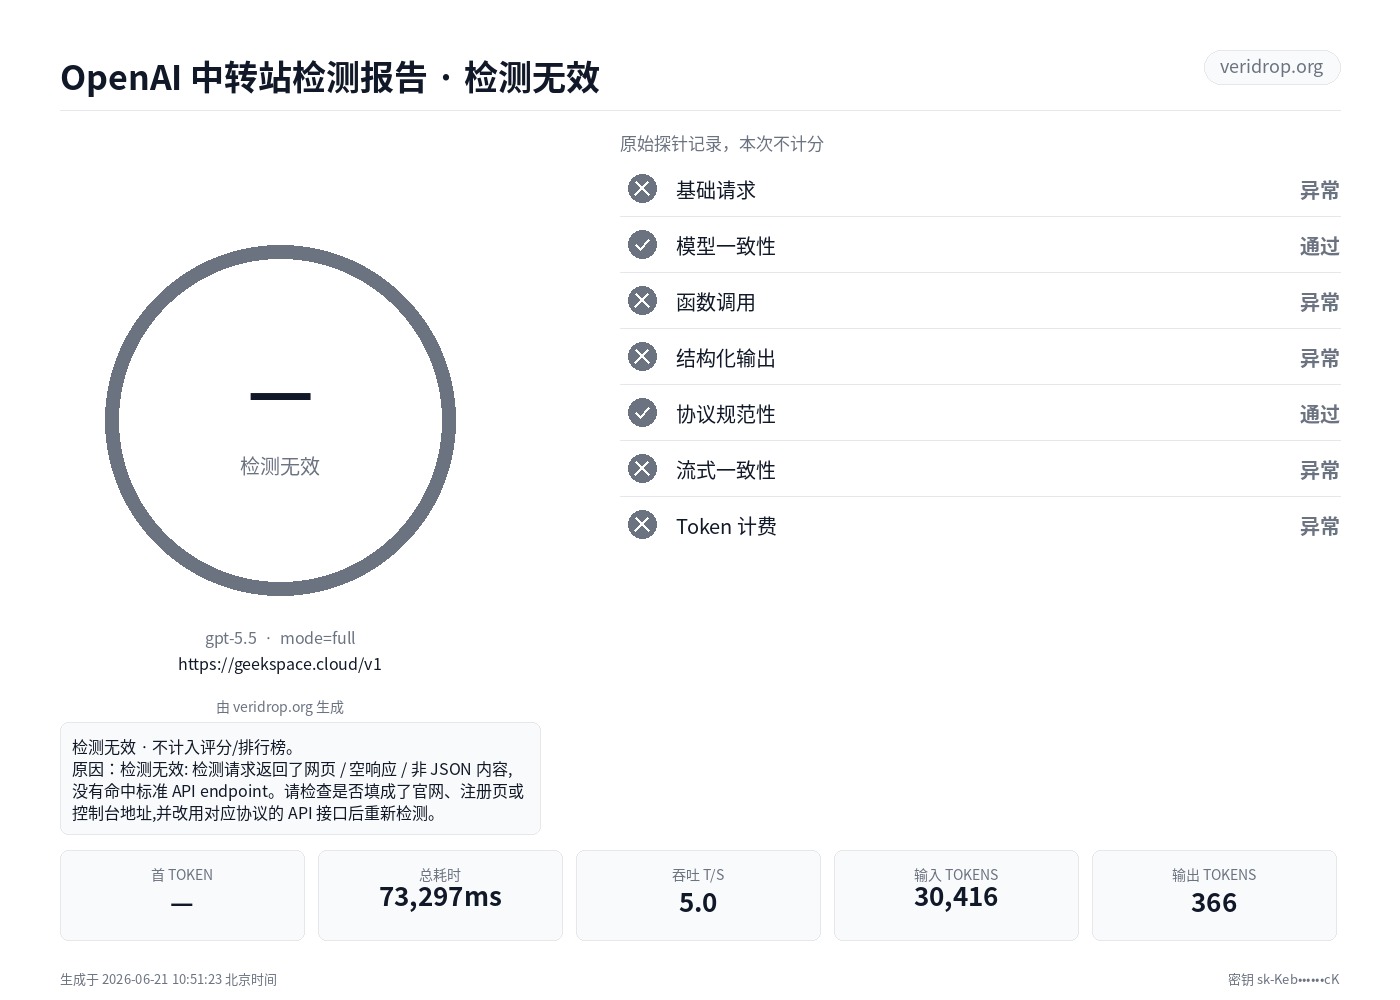
Task: Open the veridrop.org badge at top right
Action: (1271, 67)
